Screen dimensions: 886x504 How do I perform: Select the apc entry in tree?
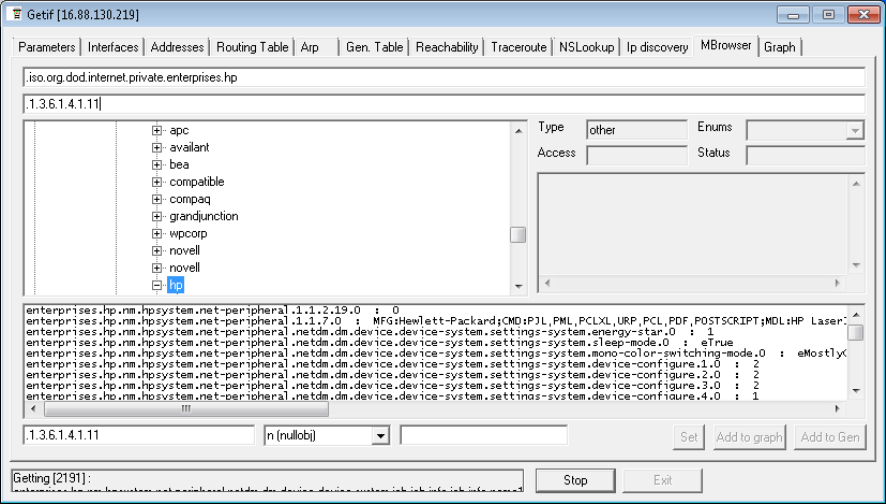pos(179,131)
